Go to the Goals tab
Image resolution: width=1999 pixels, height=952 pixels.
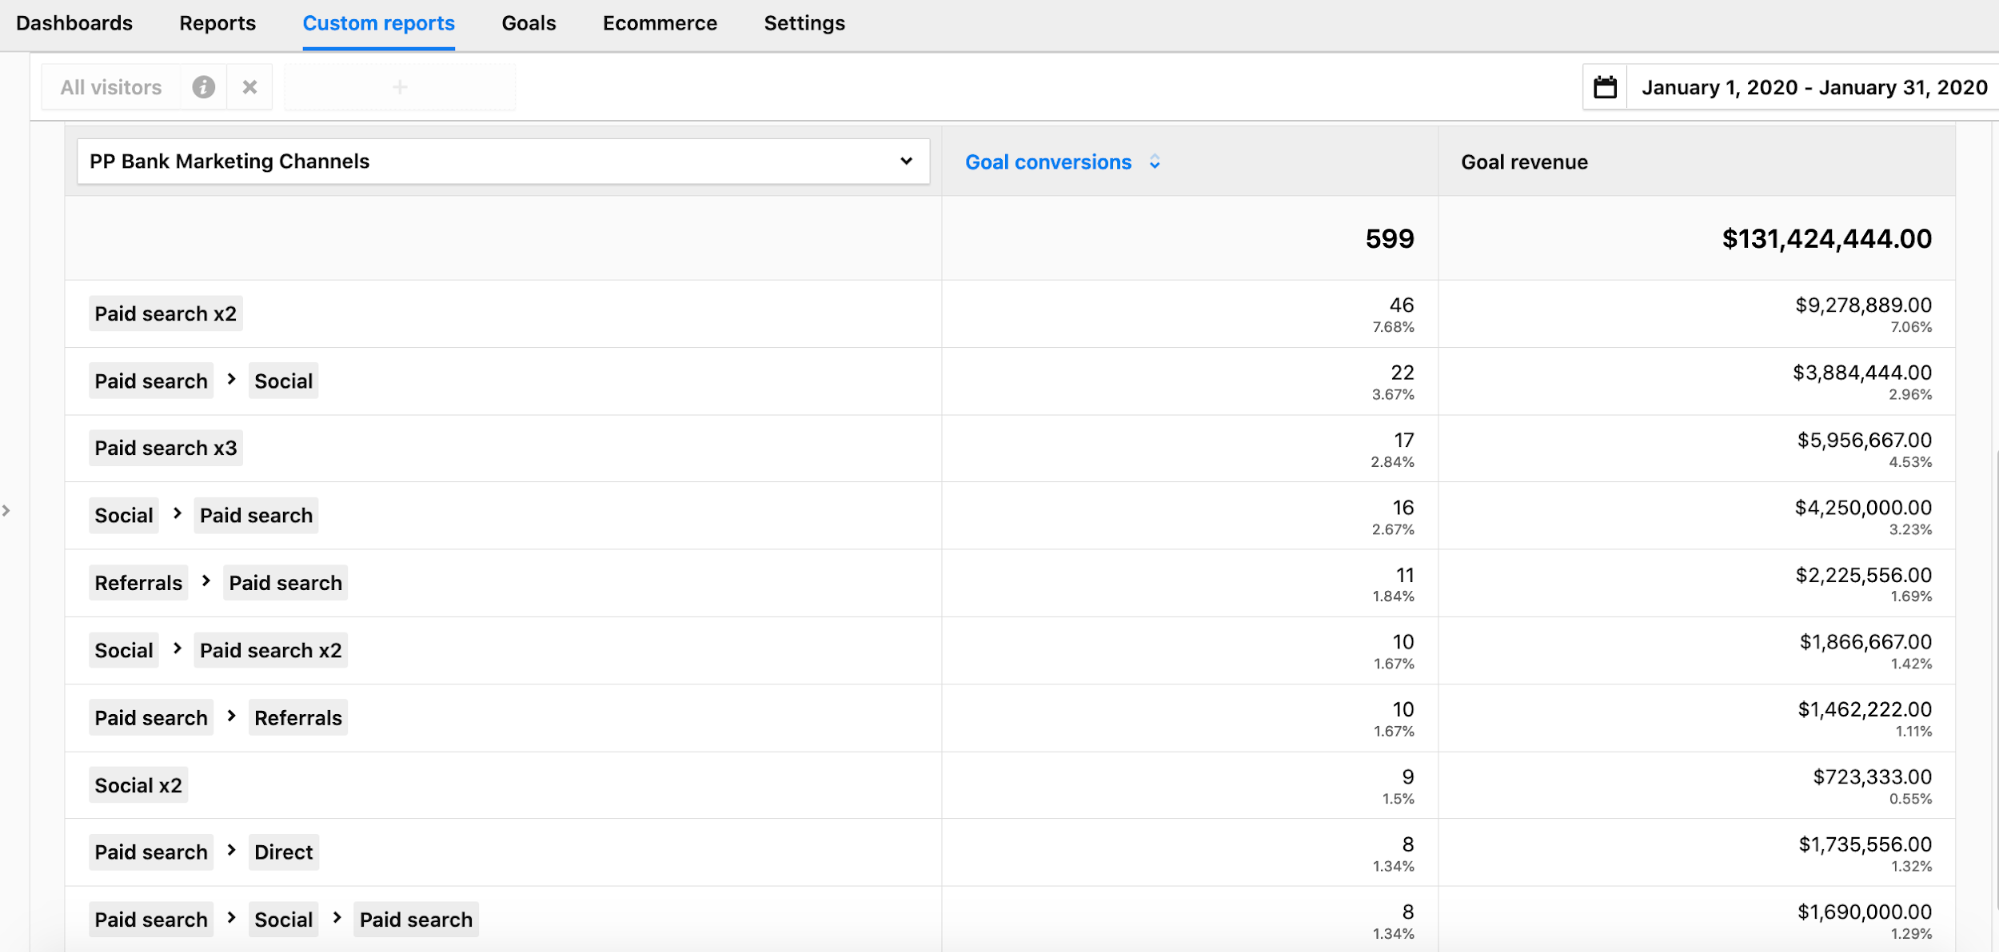(x=528, y=23)
